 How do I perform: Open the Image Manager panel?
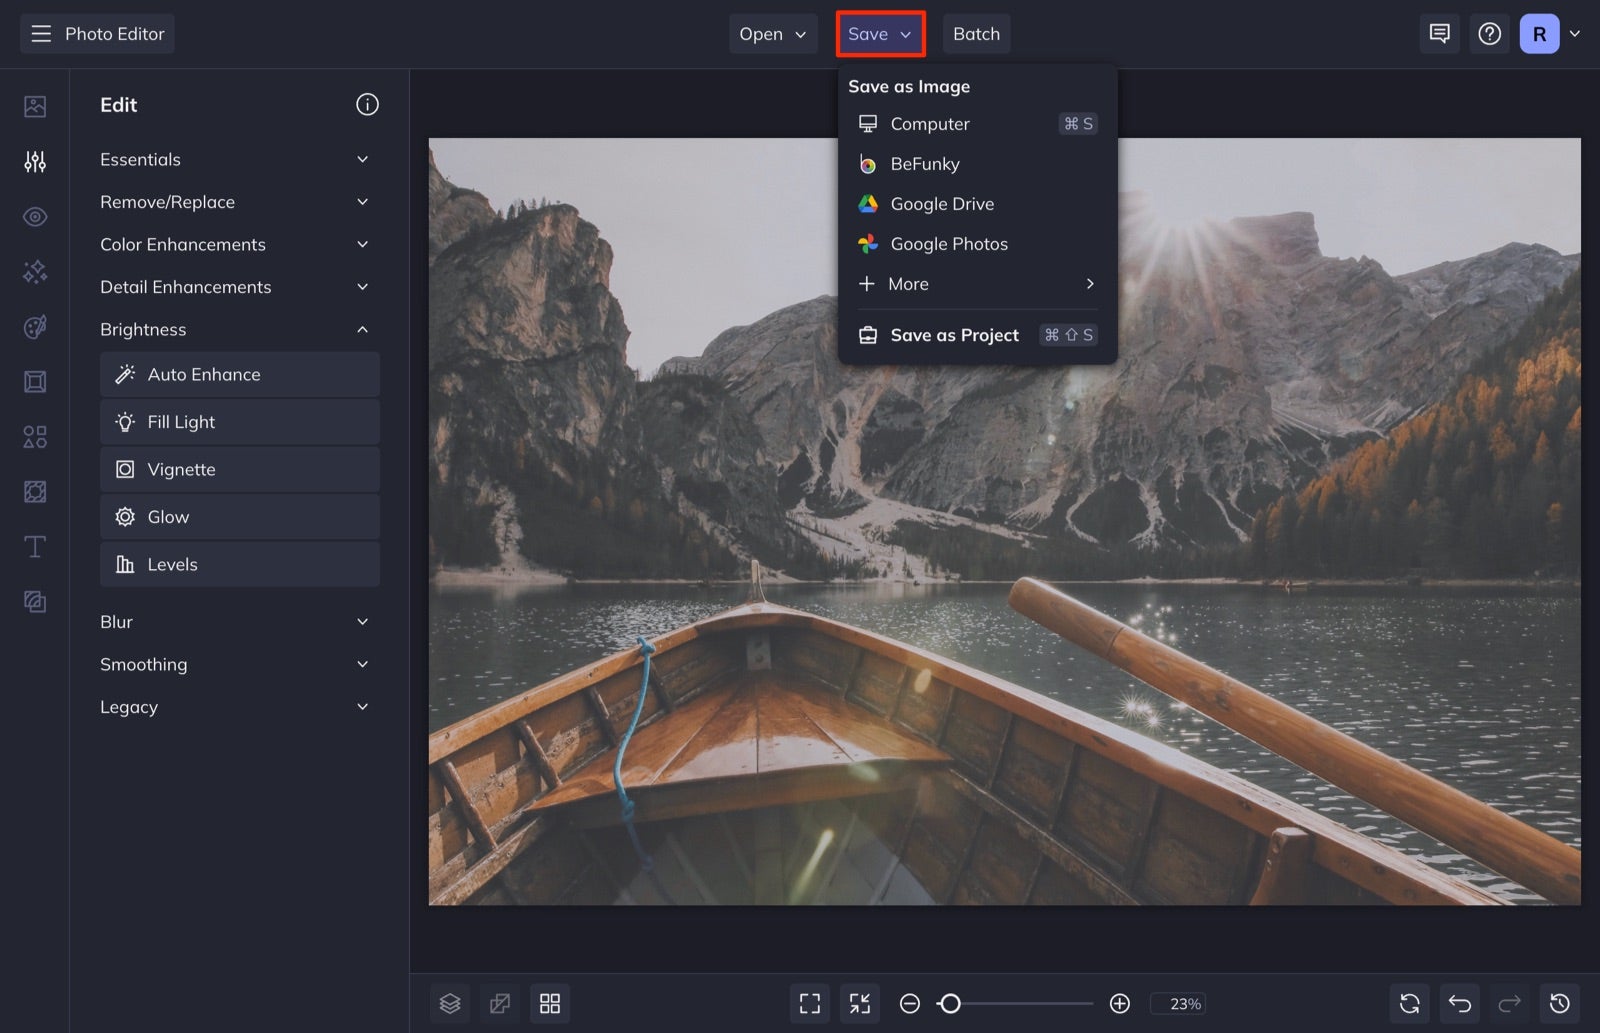click(x=34, y=105)
